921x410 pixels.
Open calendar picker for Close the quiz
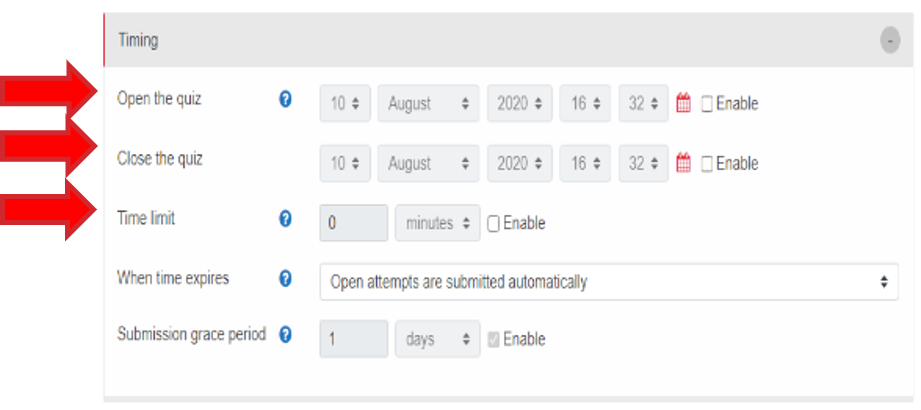684,163
